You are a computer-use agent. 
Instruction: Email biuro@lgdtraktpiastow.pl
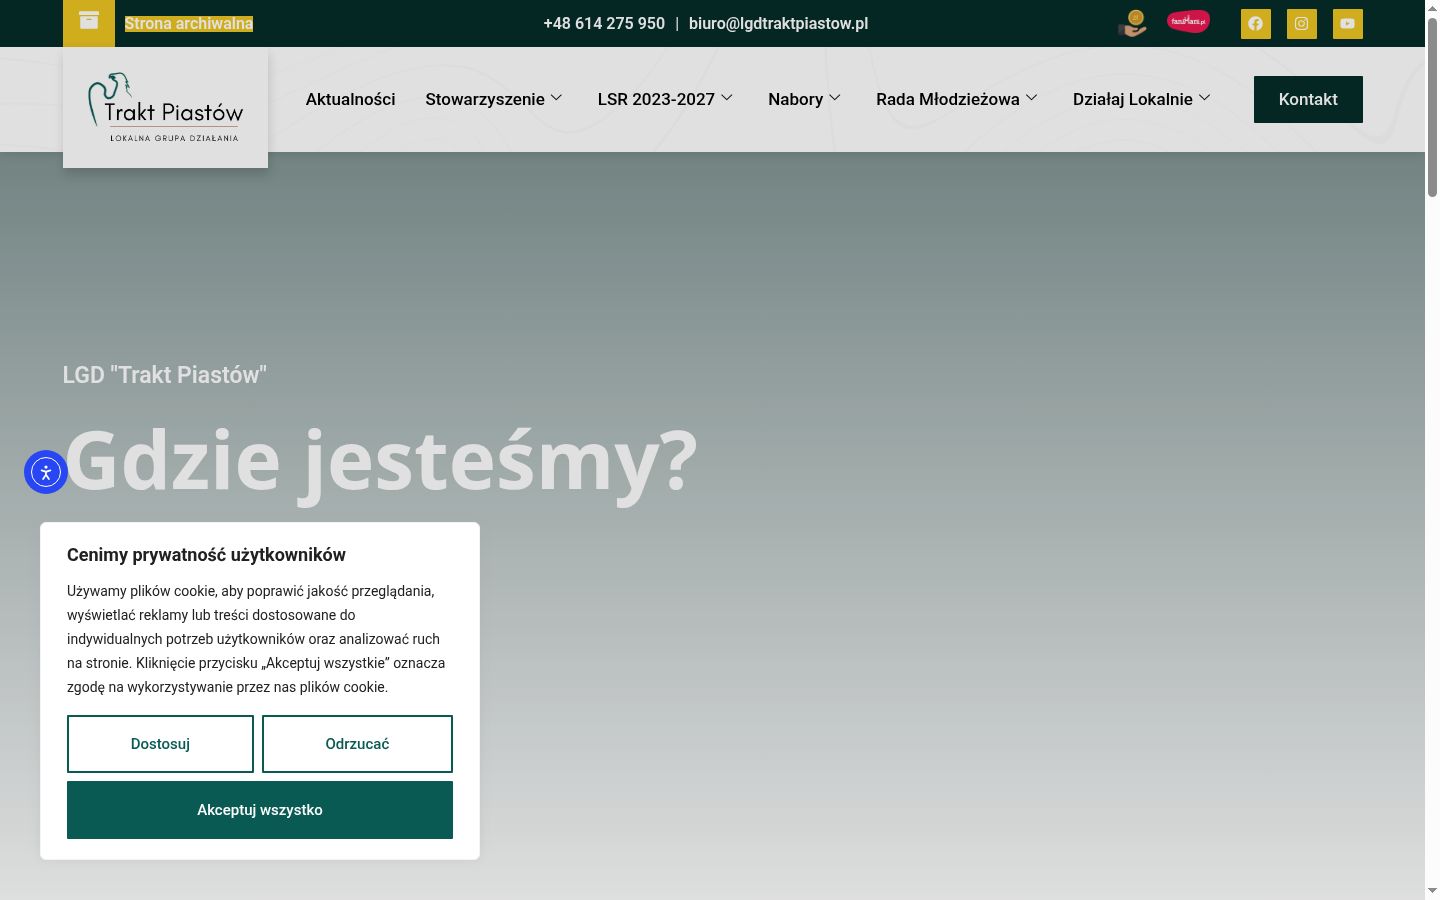(x=778, y=23)
